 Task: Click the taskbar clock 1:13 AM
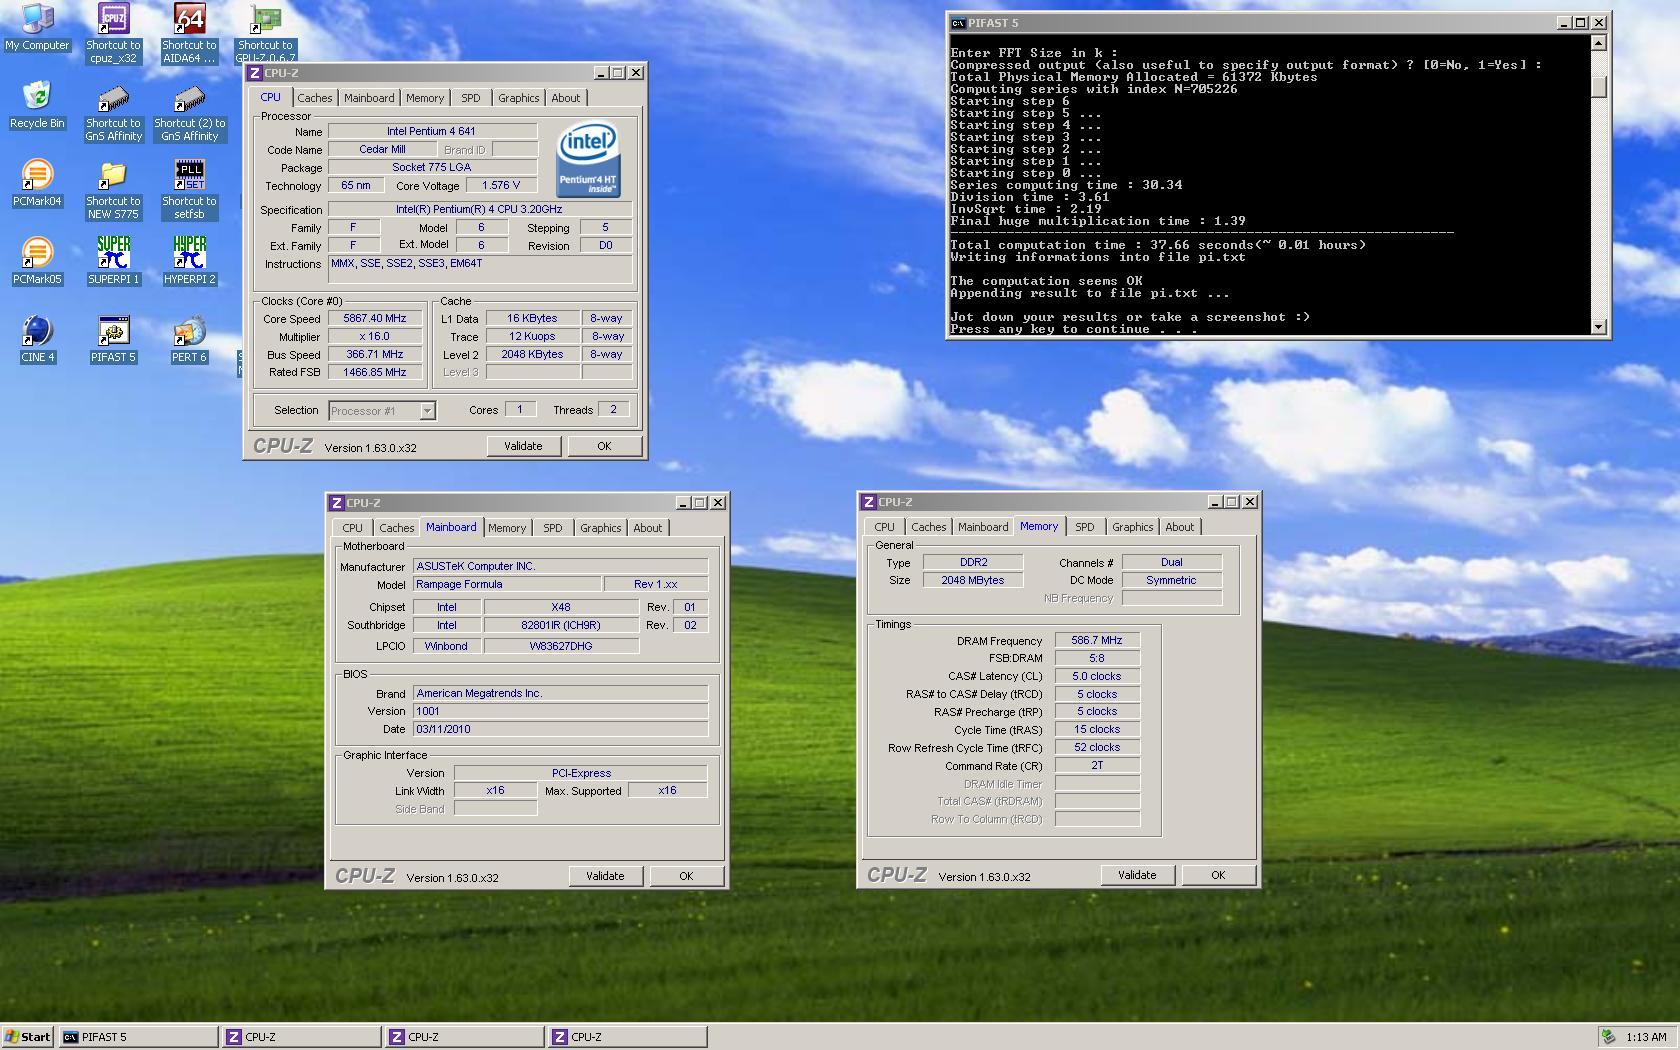pyautogui.click(x=1646, y=1037)
